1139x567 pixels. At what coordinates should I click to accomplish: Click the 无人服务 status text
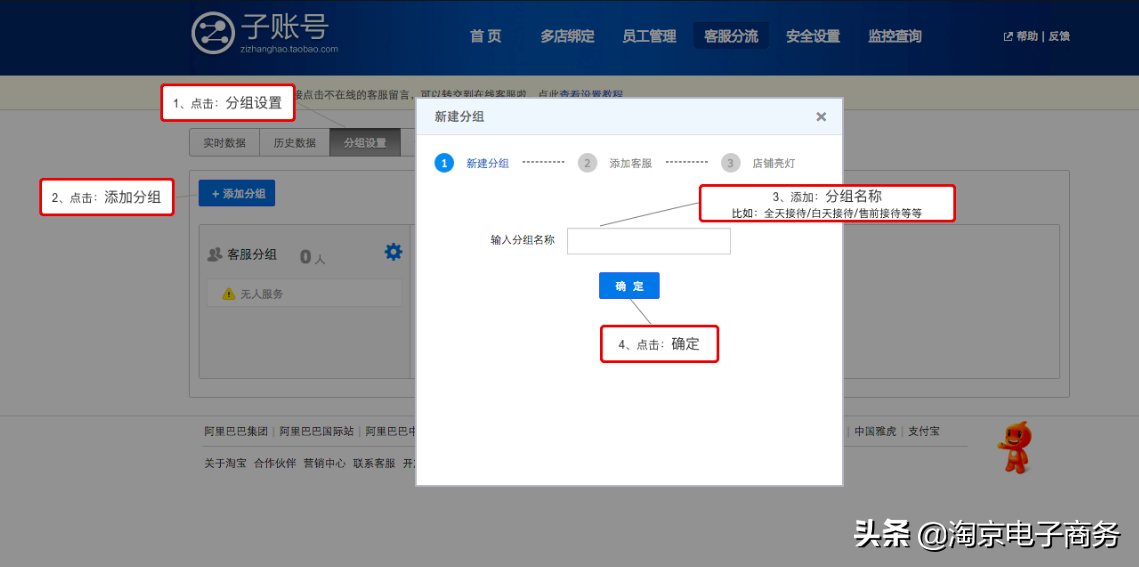pyautogui.click(x=262, y=294)
